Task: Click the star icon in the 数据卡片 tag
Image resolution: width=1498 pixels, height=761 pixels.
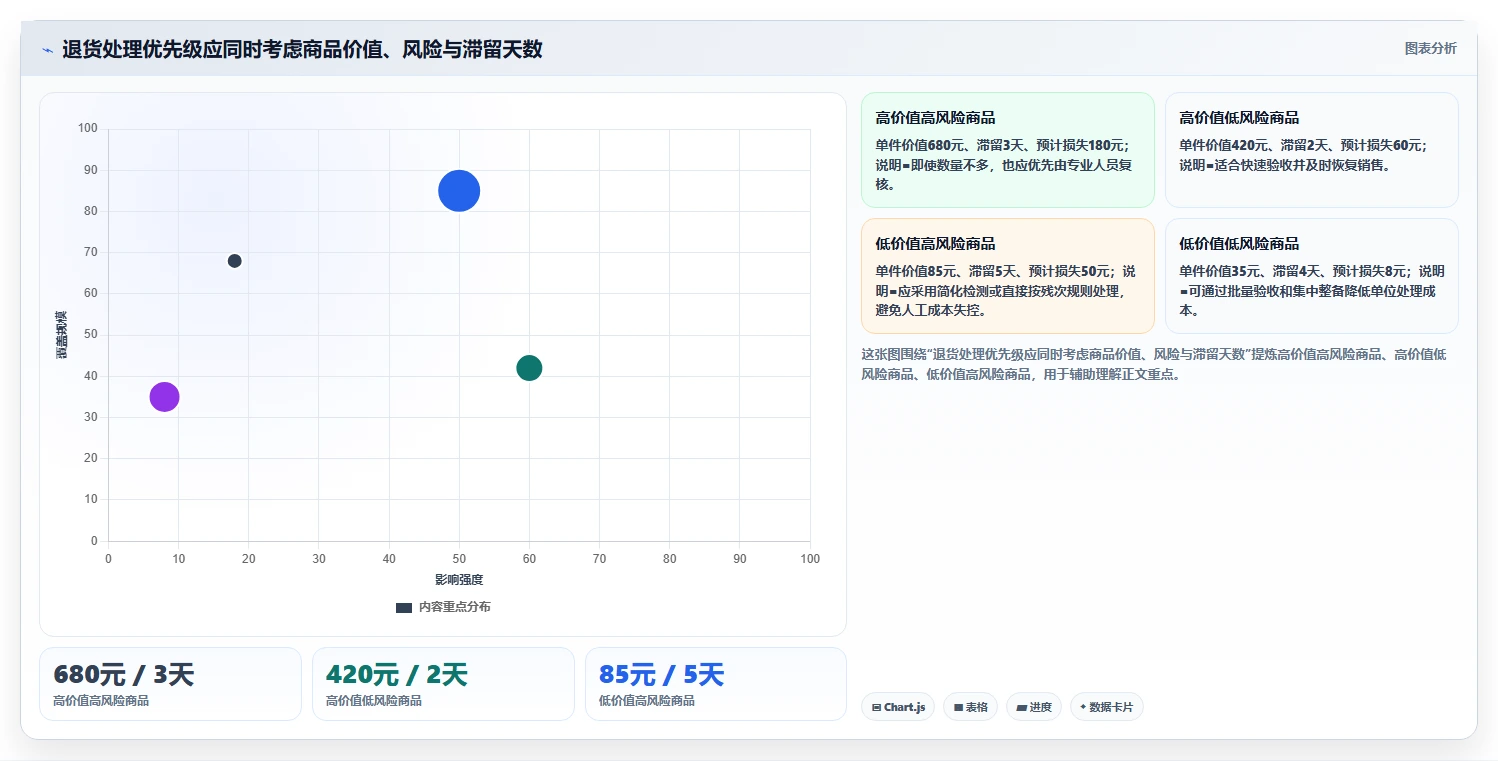Action: point(1083,707)
